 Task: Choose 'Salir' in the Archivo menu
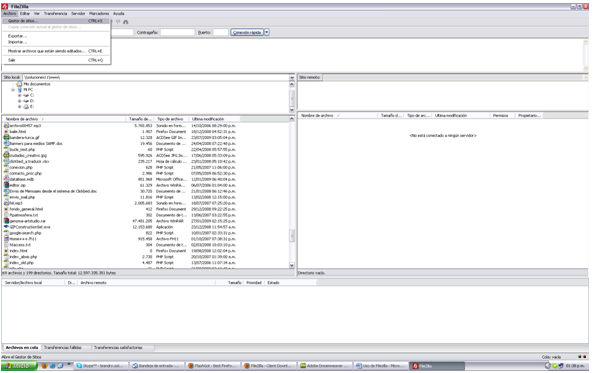[x=56, y=60]
